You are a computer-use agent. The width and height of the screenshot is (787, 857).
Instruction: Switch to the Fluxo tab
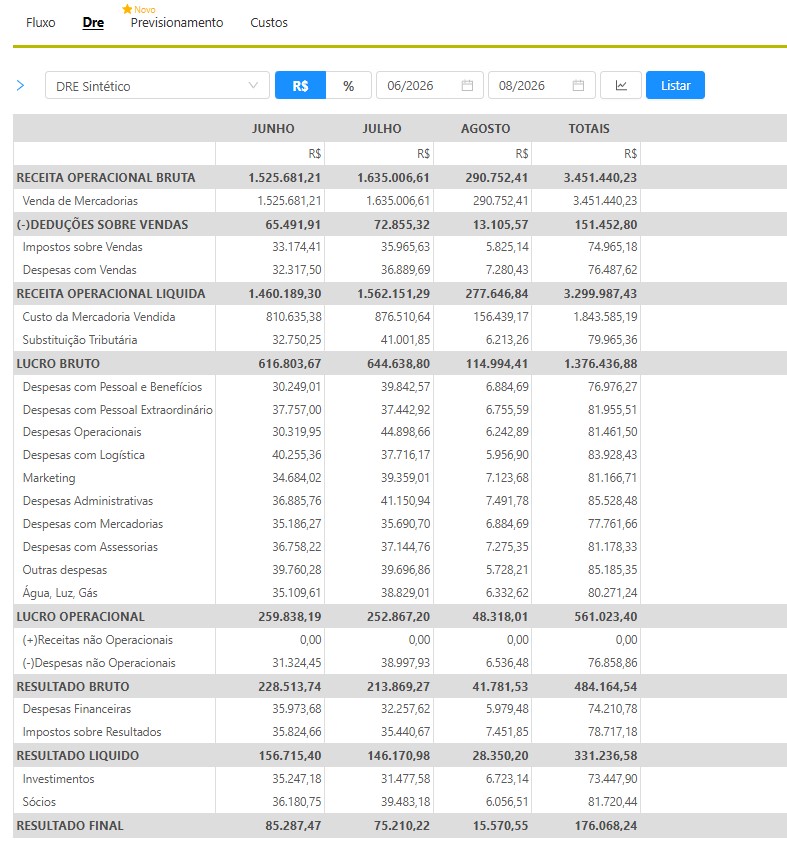tap(41, 22)
